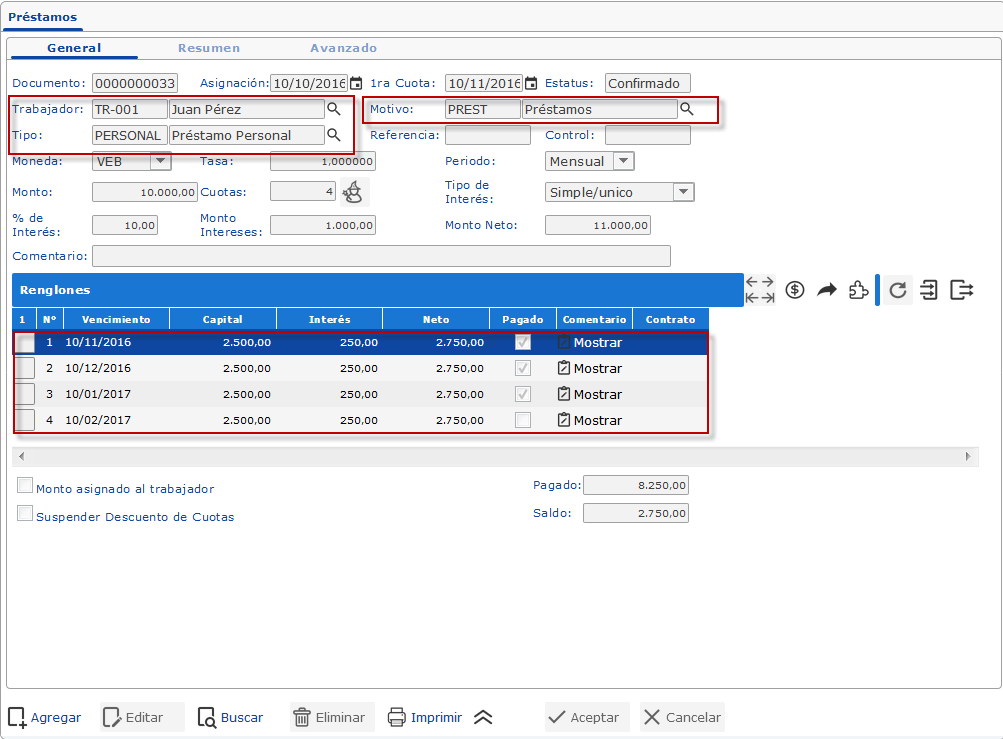Check the Pagado box for installment 4
This screenshot has height=739, width=1003.
522,420
